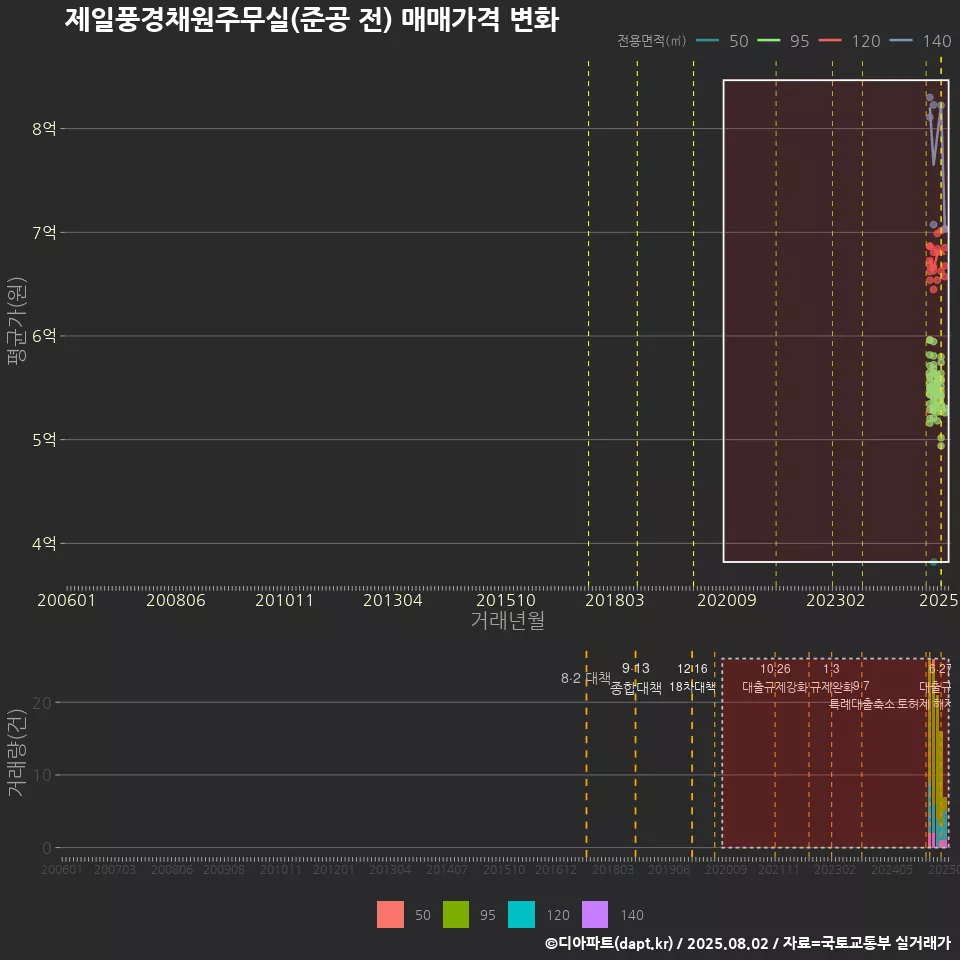Viewport: 960px width, 960px height.
Task: Click the chart title 제일풍경채원주무실(준공 전) 매매가격 변화
Action: tap(312, 20)
